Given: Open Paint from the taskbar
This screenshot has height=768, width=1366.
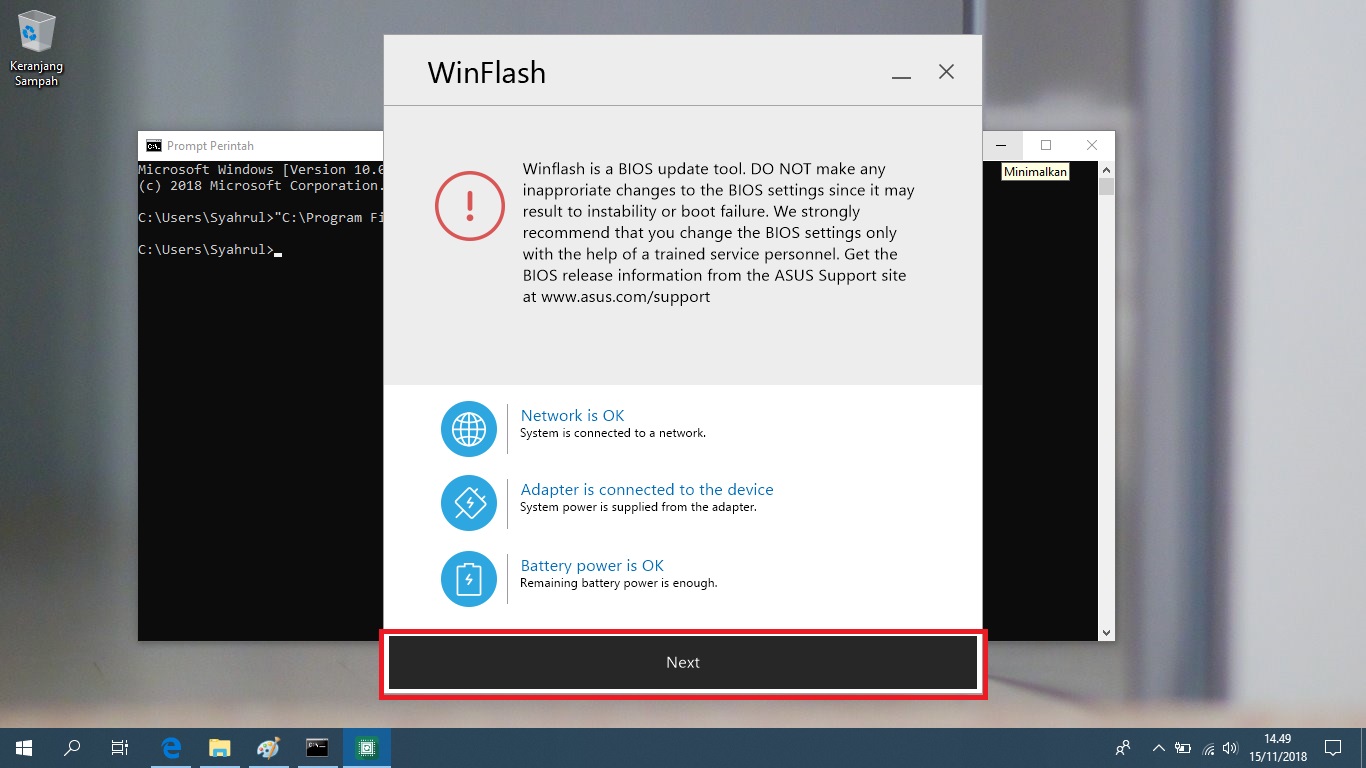Looking at the screenshot, I should click(268, 747).
